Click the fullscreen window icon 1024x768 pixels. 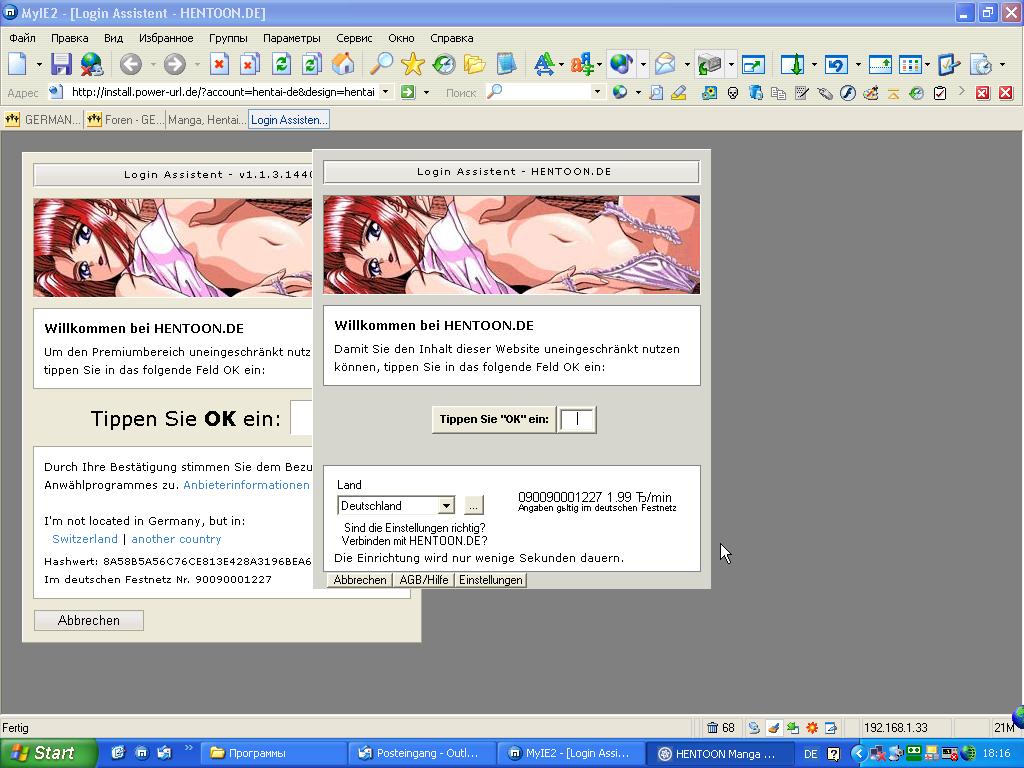(753, 64)
